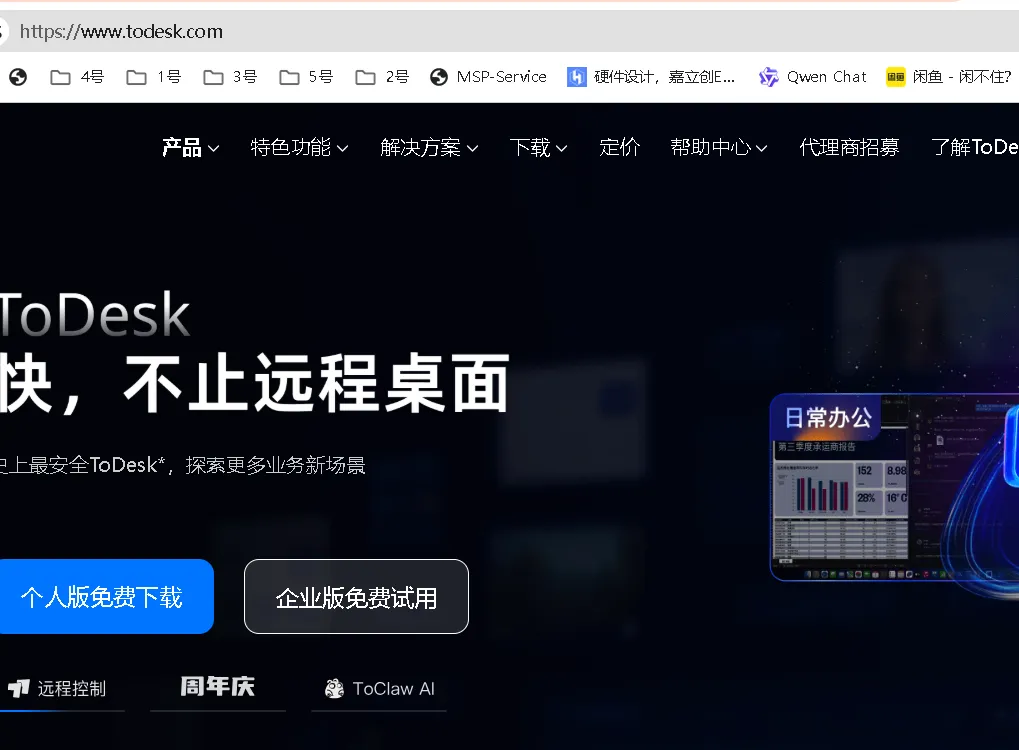Click the 企业版免费试用 button

pos(356,597)
